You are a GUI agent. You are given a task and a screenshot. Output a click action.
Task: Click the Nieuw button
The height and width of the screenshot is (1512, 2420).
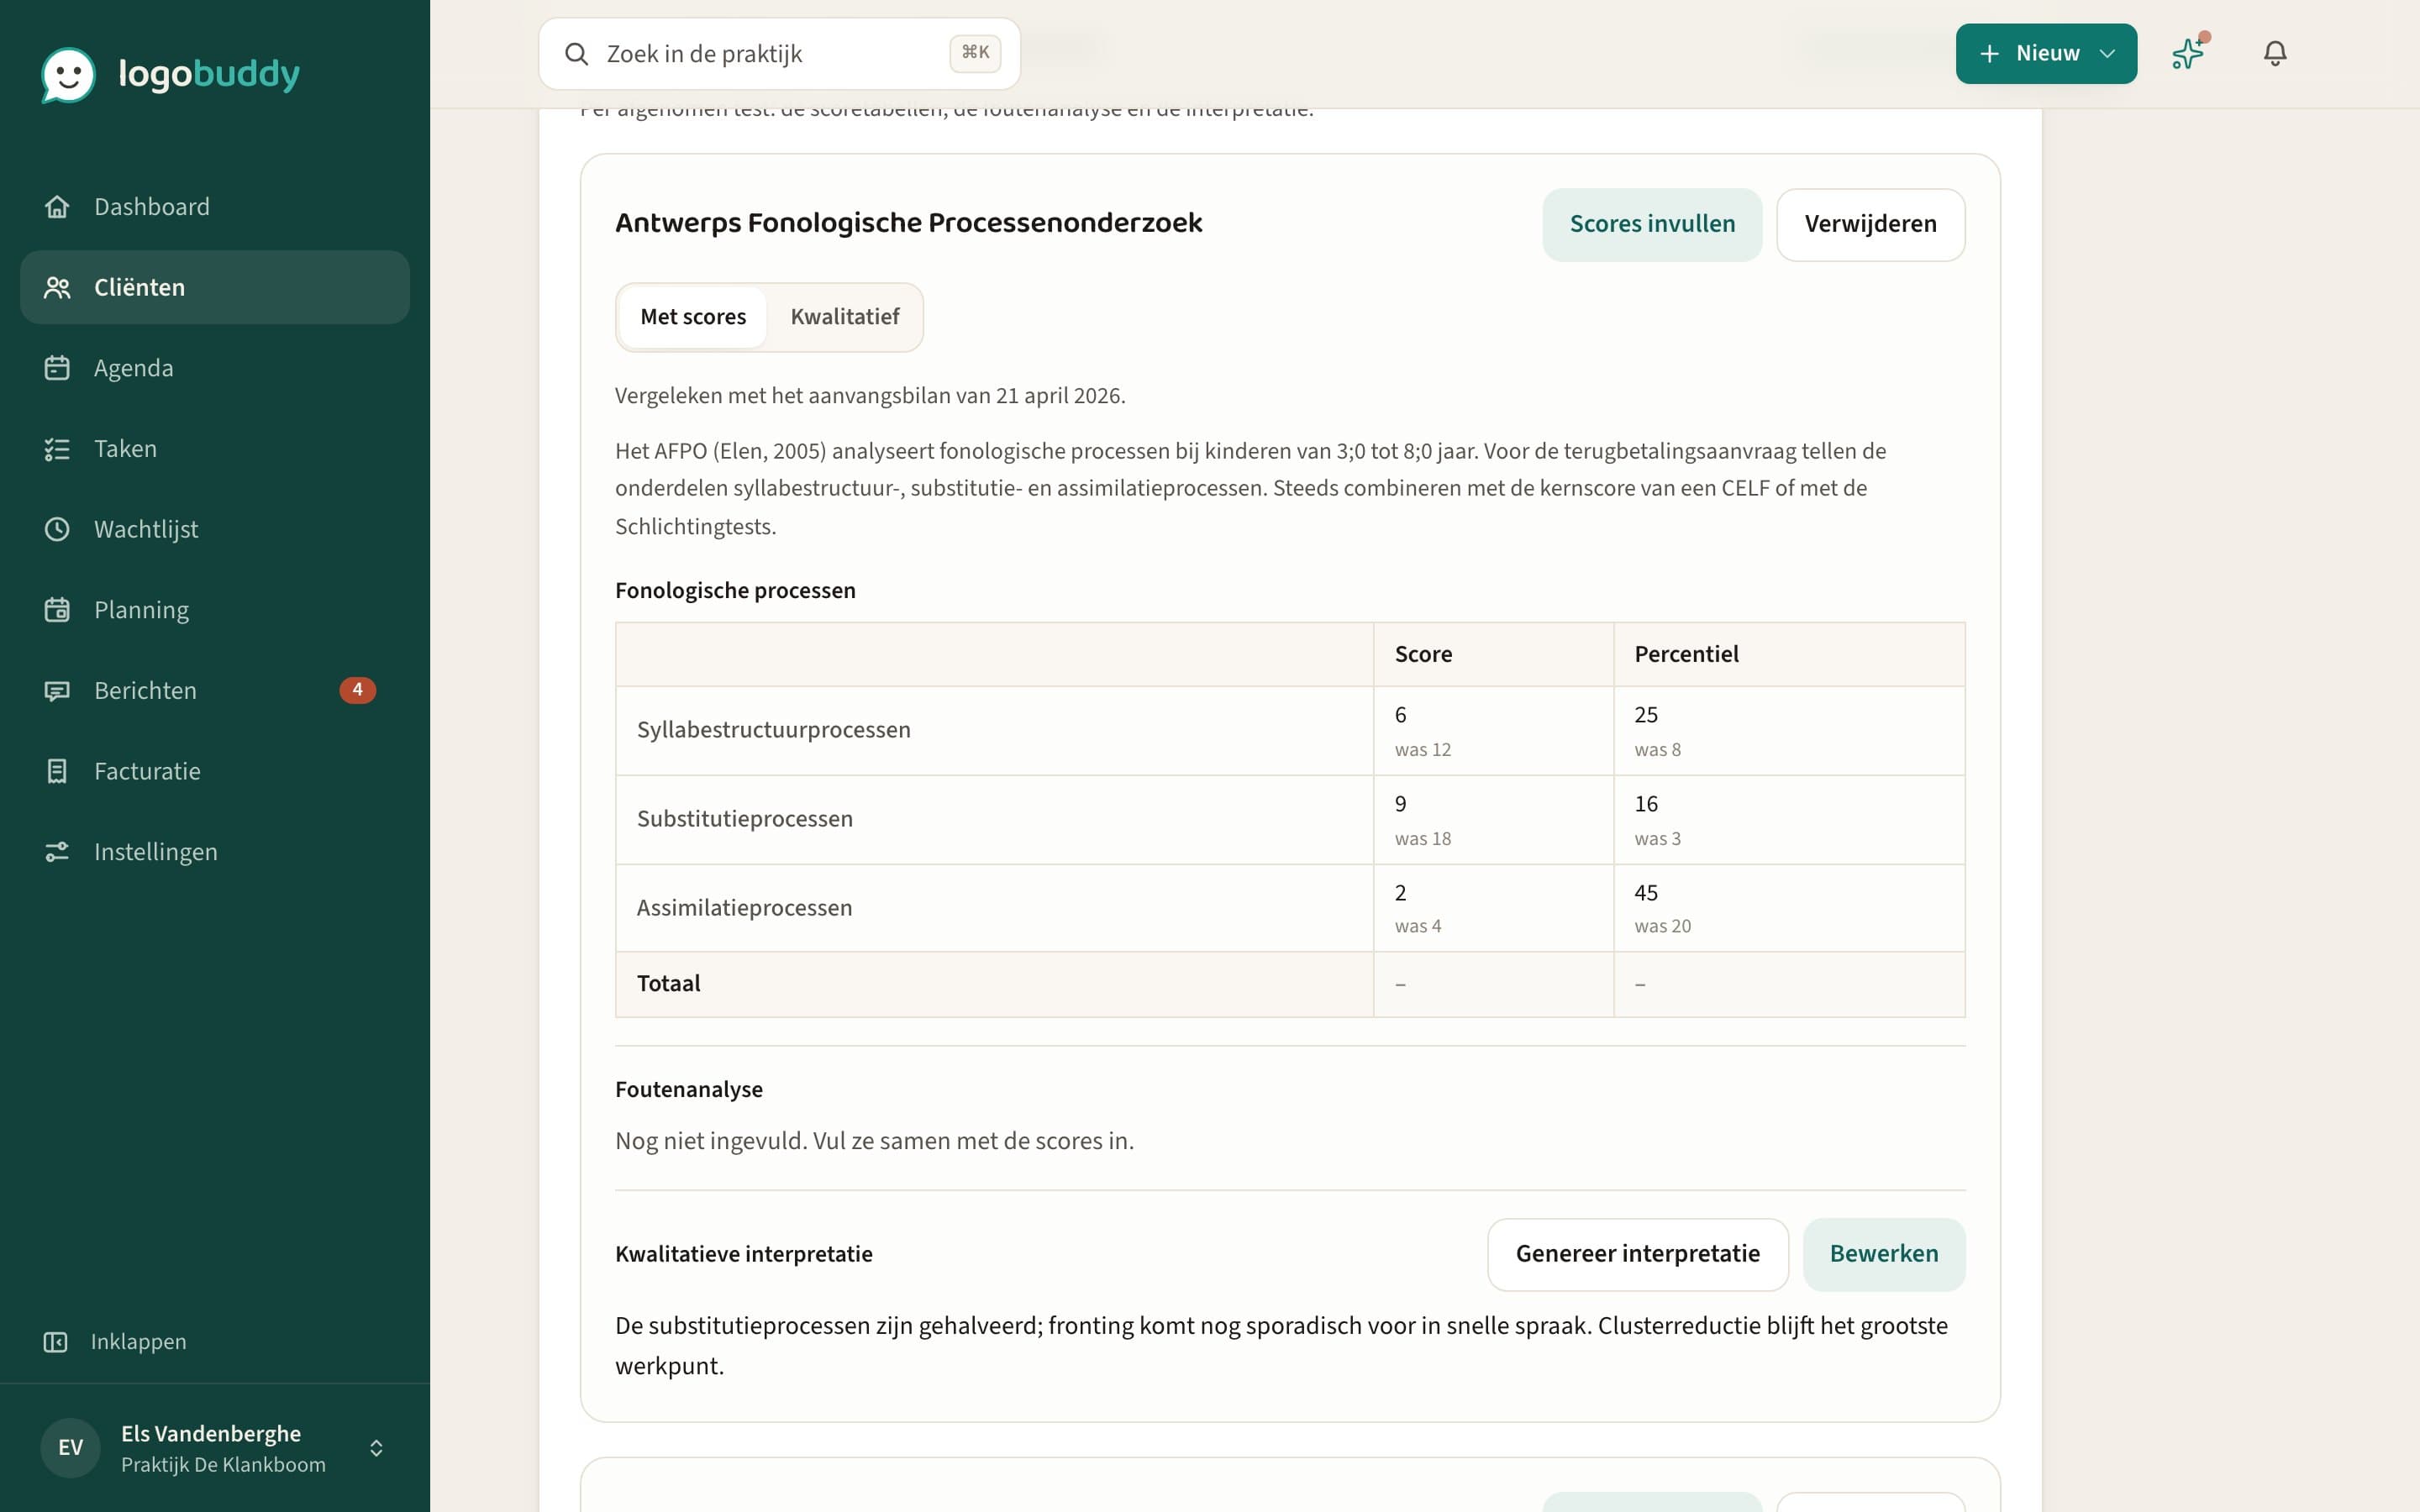(2046, 54)
